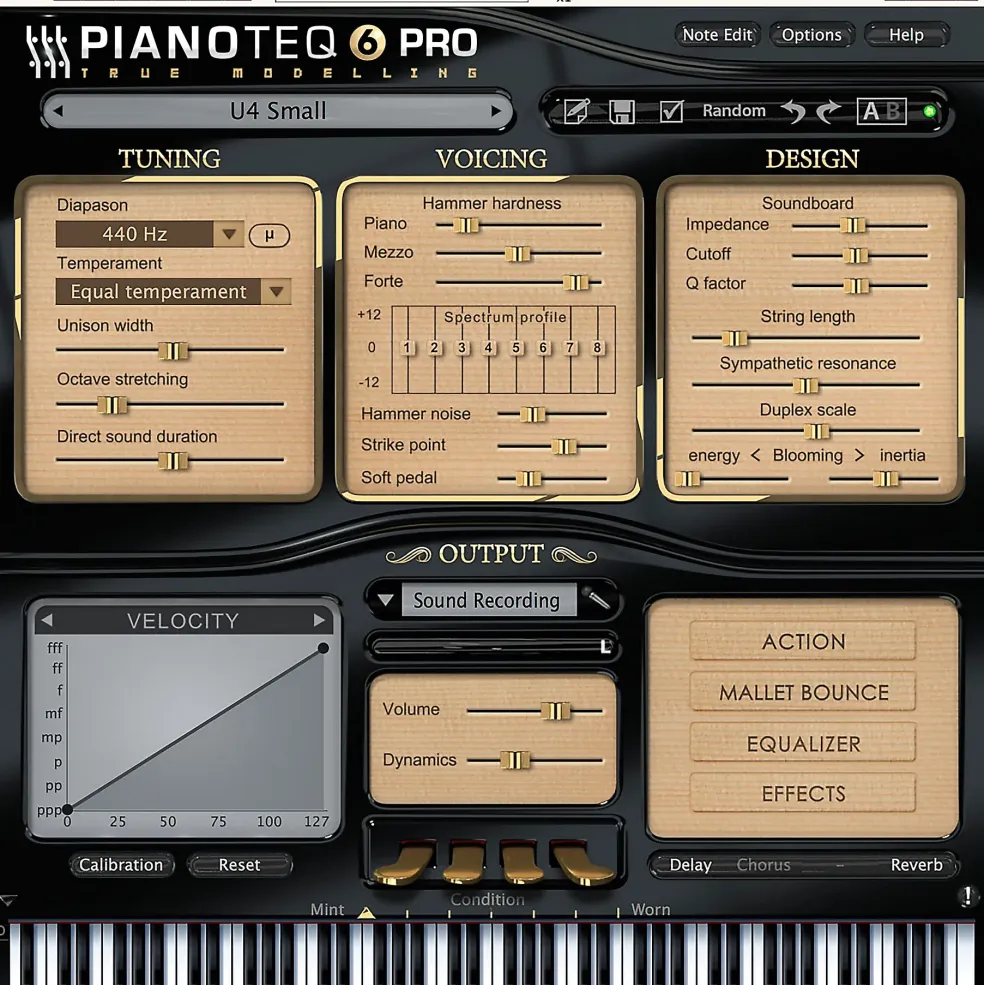Click the Blooming energy slider handle

(687, 479)
